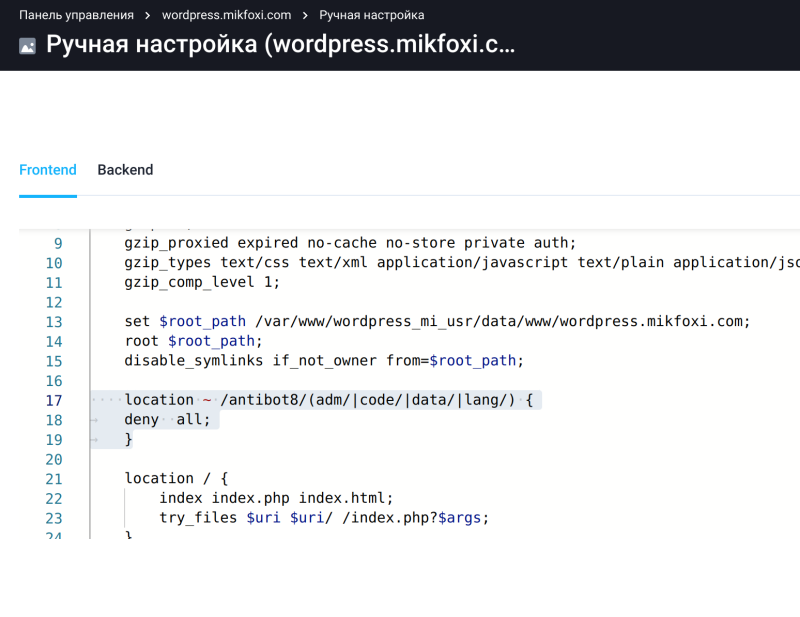Image resolution: width=800 pixels, height=617 pixels.
Task: Click line number 21 in the gutter
Action: tap(53, 479)
